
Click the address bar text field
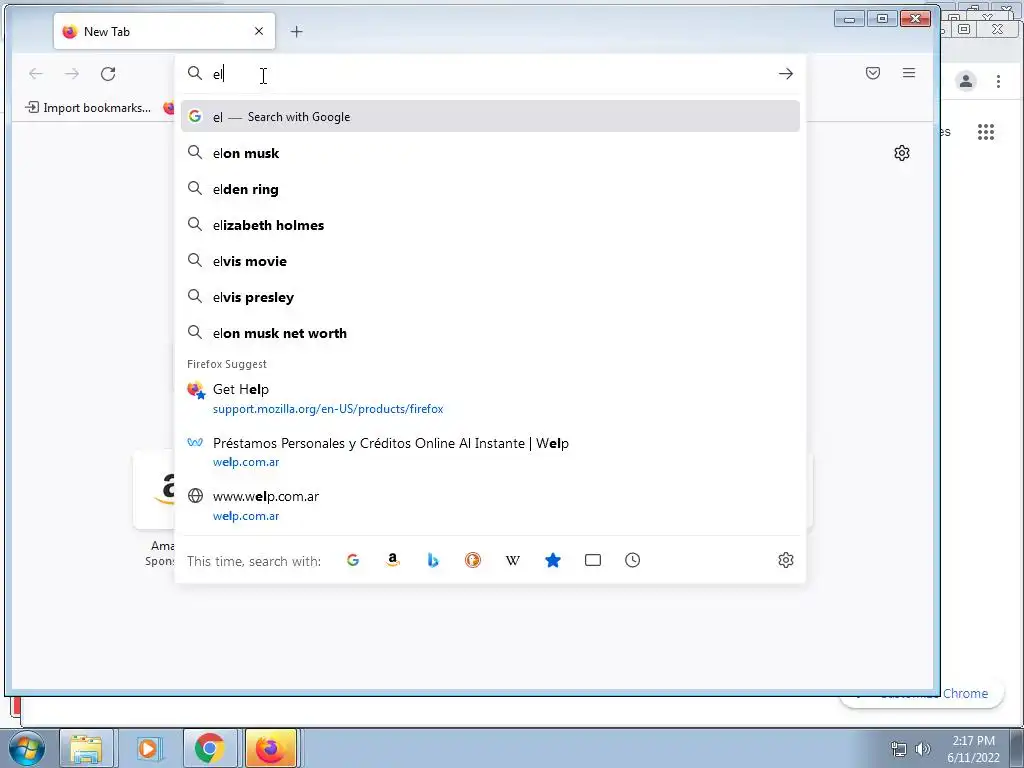tap(490, 74)
